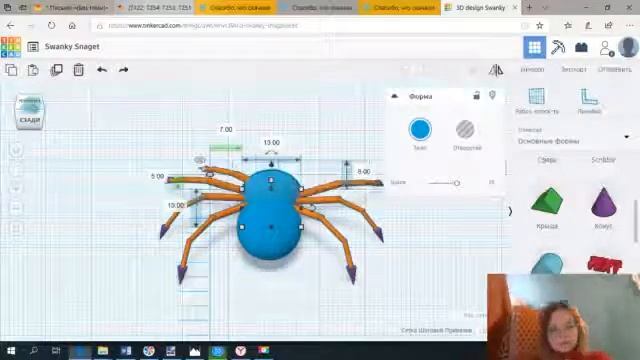Select the purple Cone shape

coord(604,202)
